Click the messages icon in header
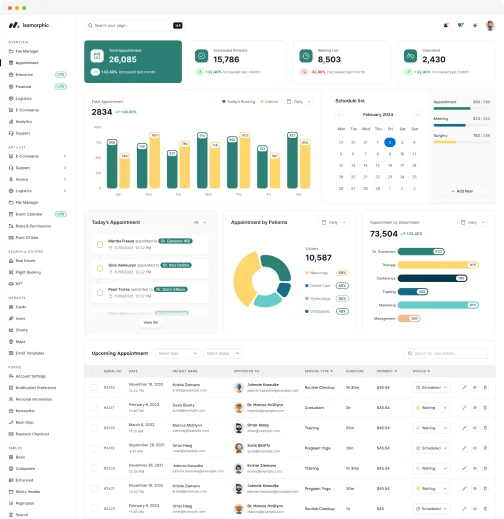This screenshot has height=519, width=504. coord(461,25)
